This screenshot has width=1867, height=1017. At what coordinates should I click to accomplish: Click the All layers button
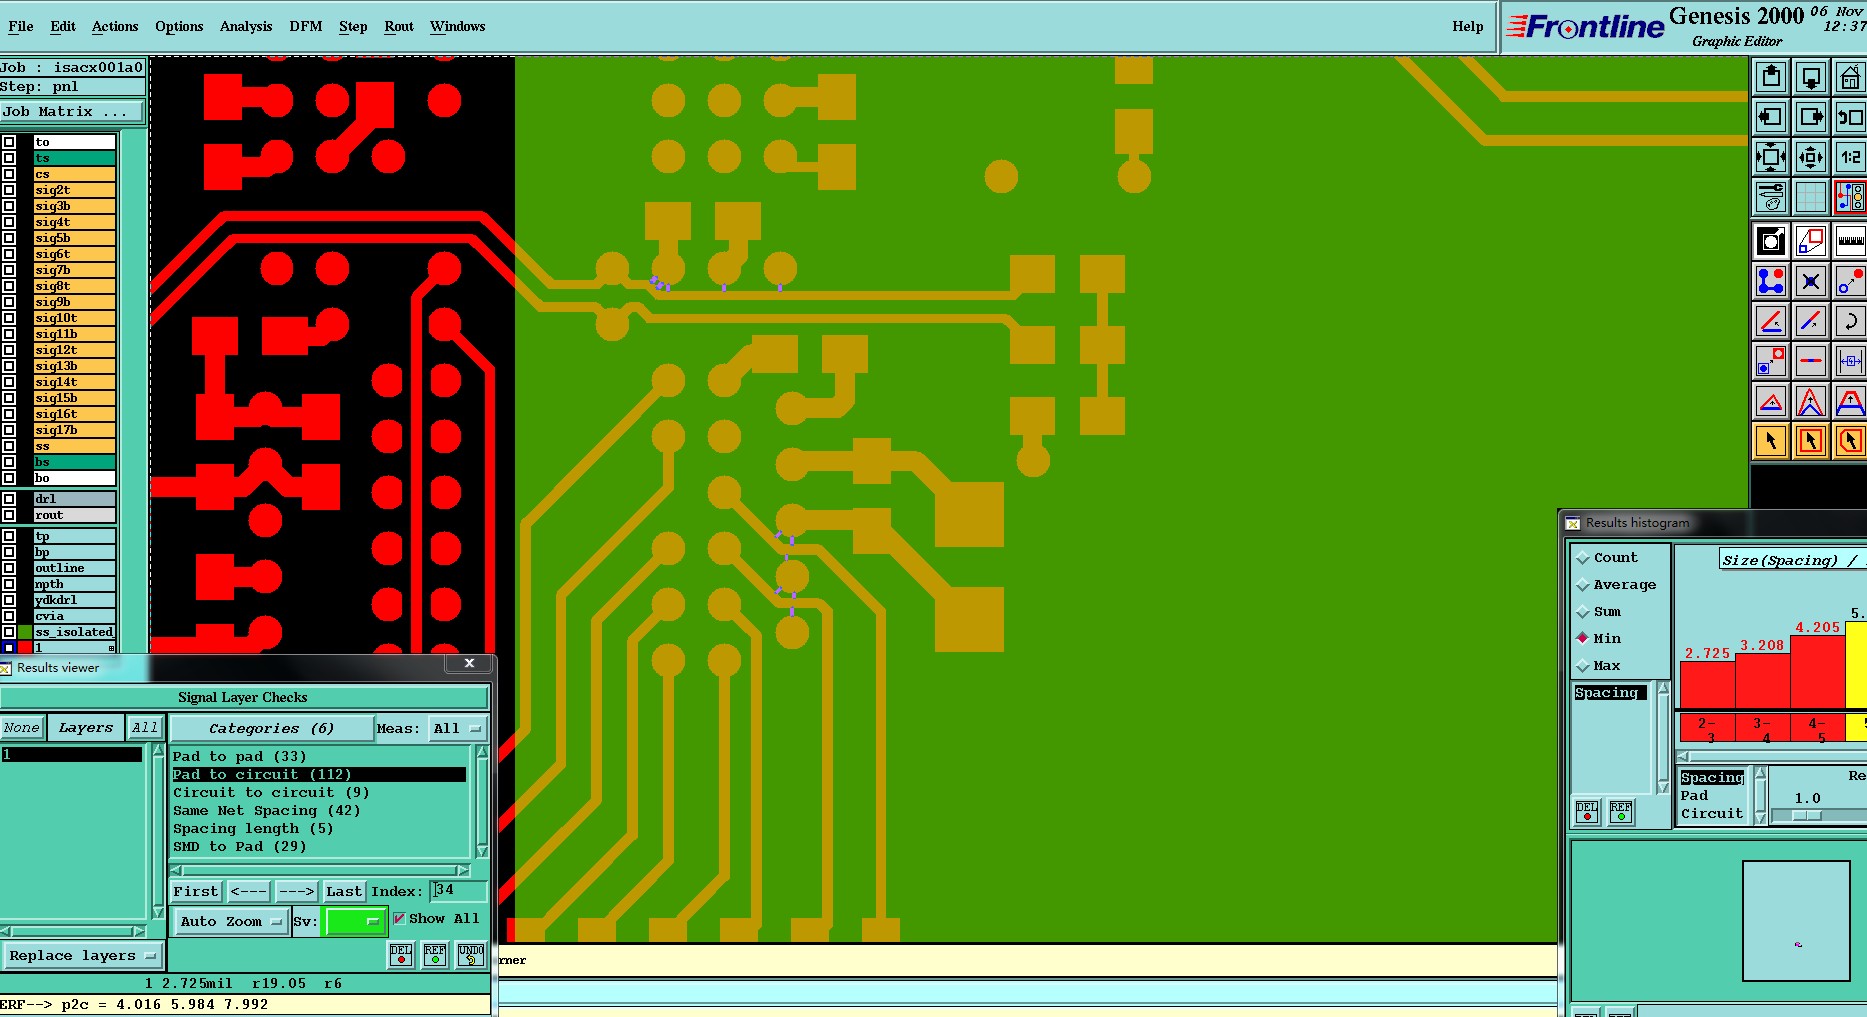(x=144, y=728)
